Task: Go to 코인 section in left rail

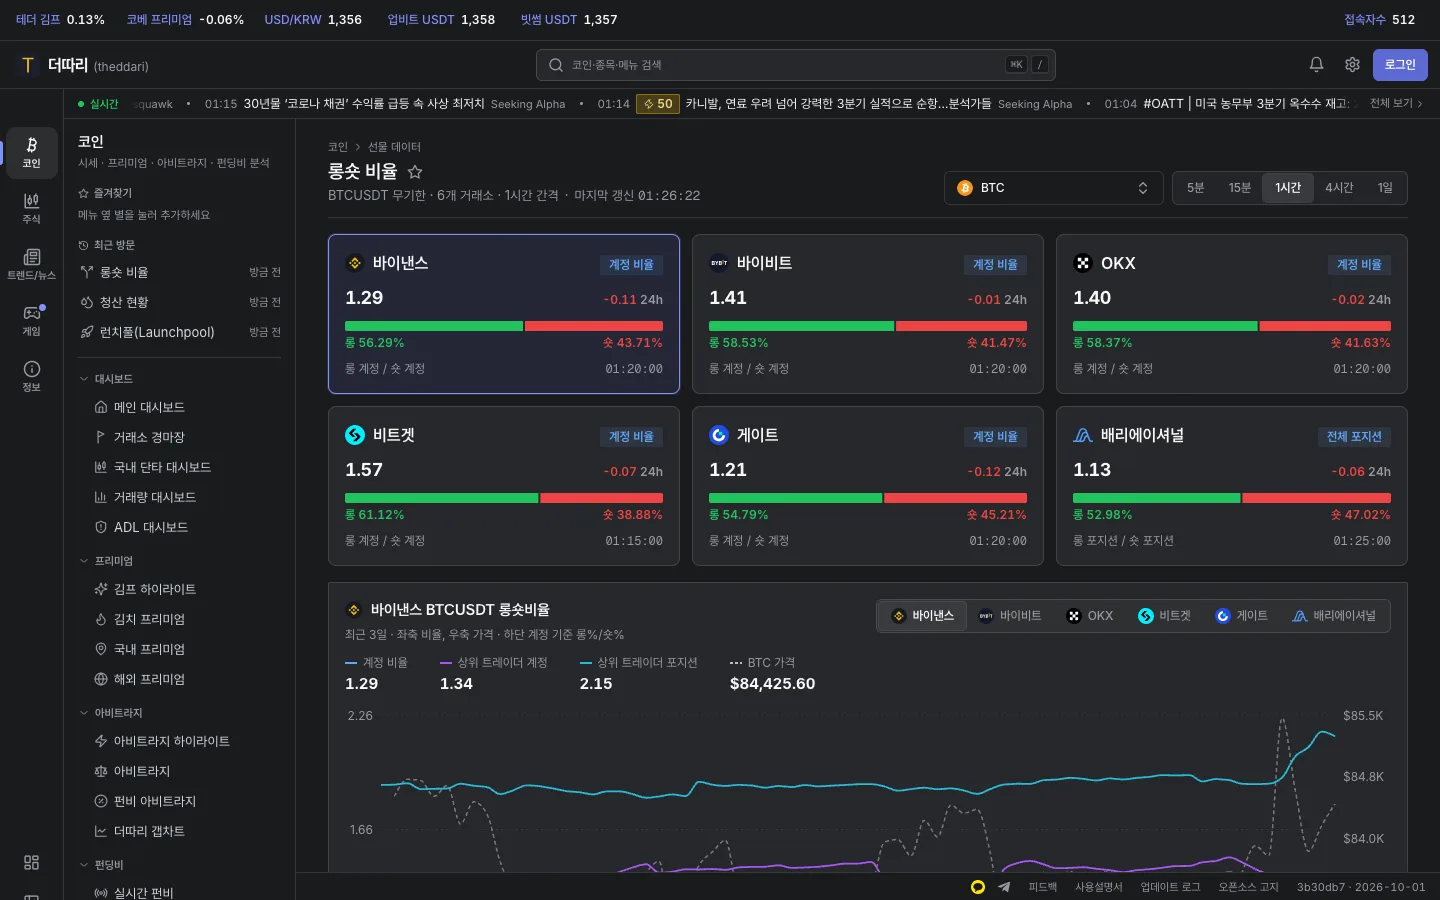Action: pyautogui.click(x=32, y=153)
